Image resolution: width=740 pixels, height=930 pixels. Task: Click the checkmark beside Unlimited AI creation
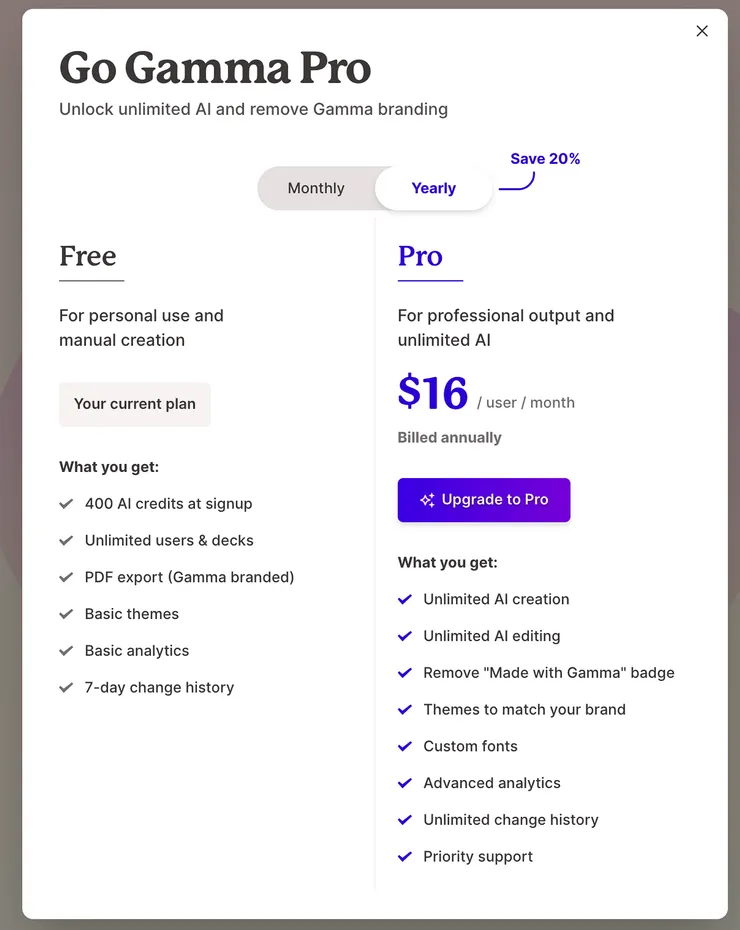(x=405, y=599)
